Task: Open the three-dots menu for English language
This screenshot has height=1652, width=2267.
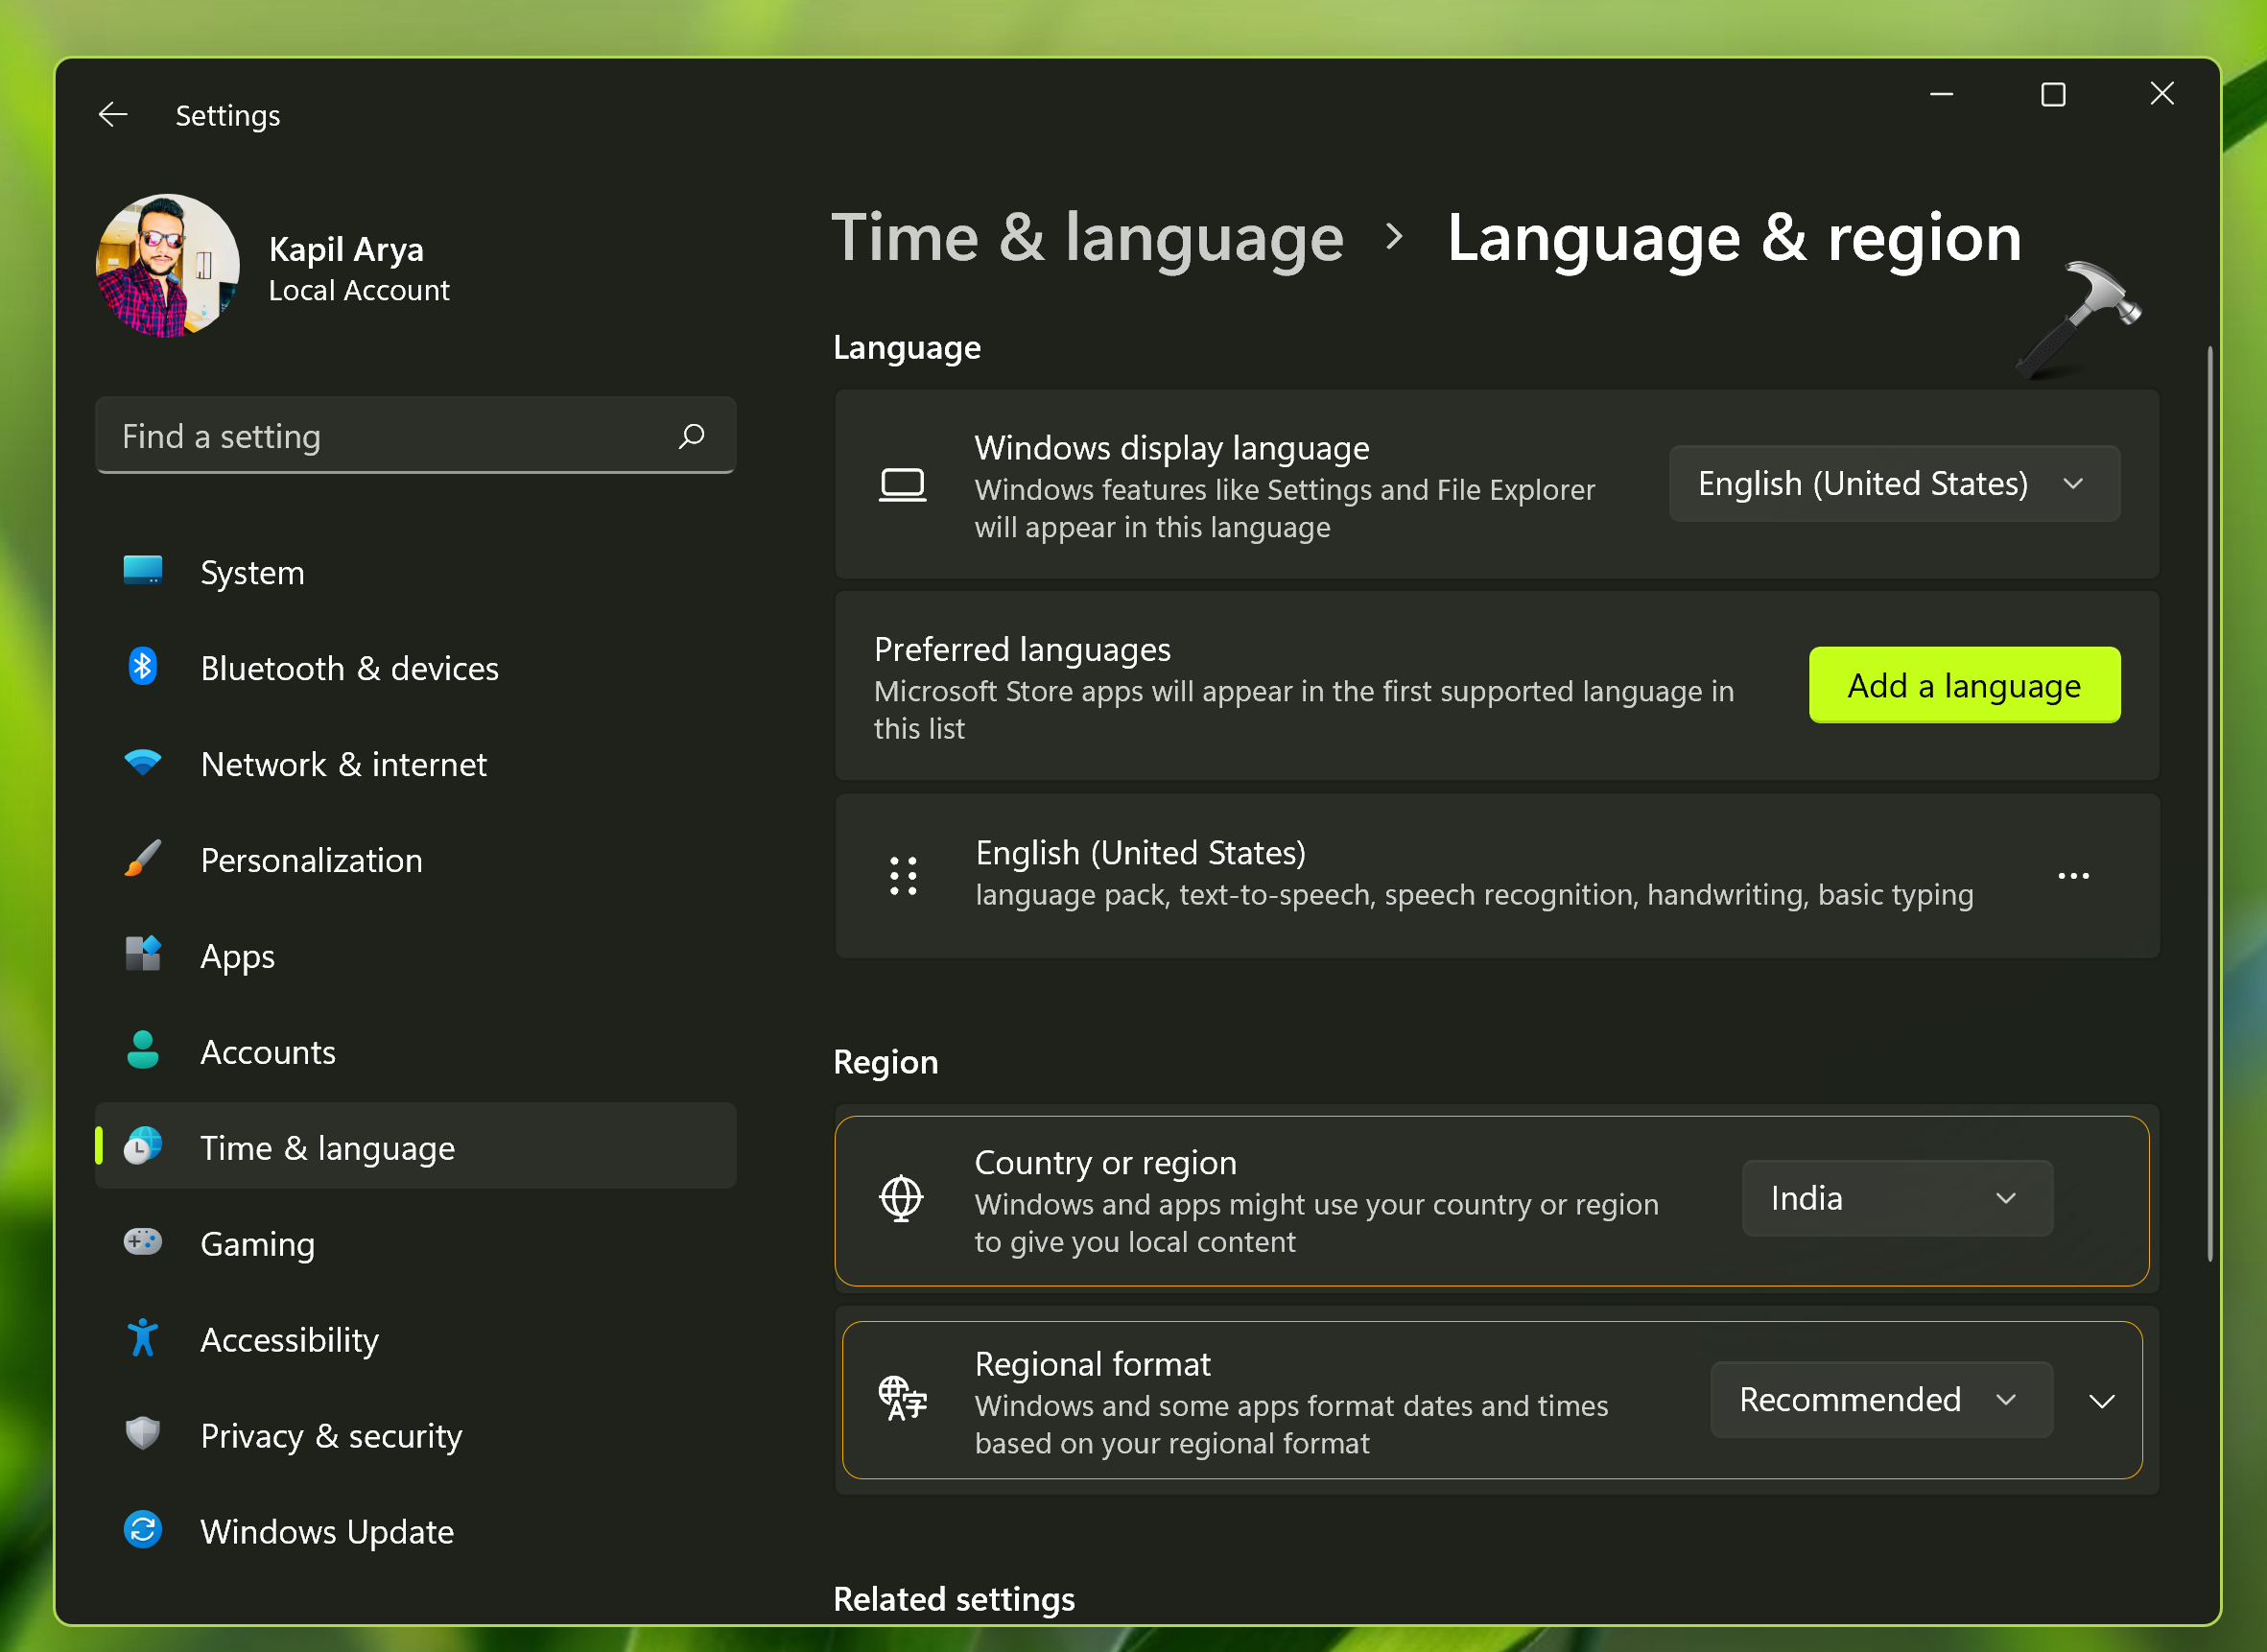Action: coord(2073,875)
